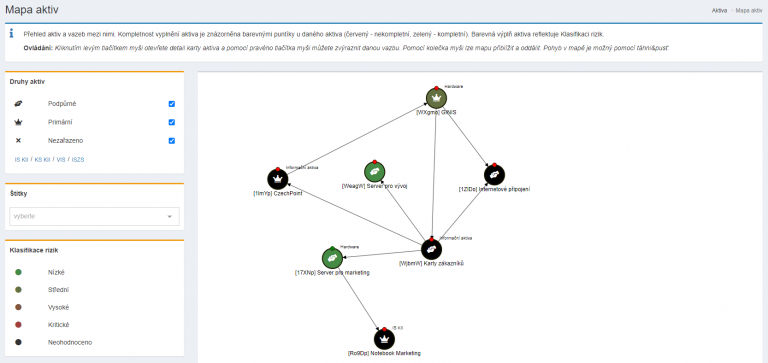
Task: Click the Kritické red risk swatch
Action: coord(18,325)
